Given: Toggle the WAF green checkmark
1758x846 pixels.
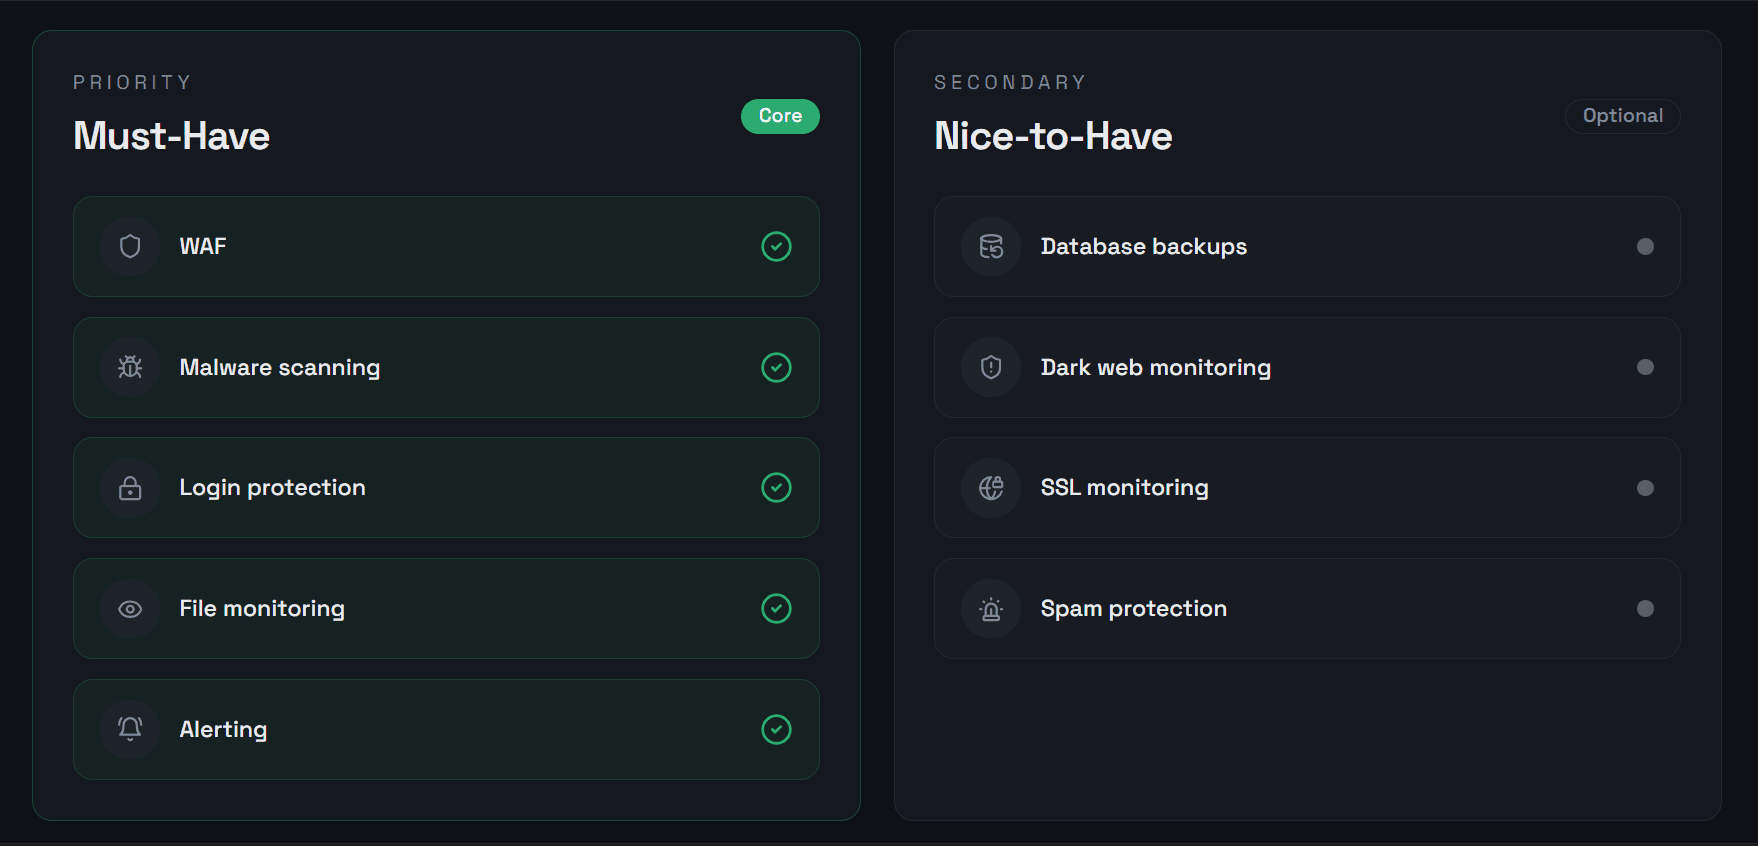Looking at the screenshot, I should 776,246.
